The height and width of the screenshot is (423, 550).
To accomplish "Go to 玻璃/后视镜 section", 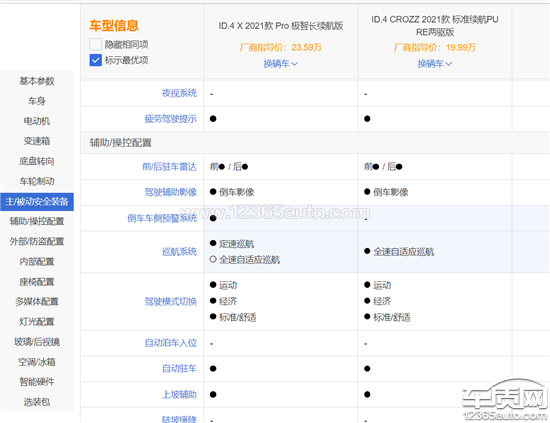I will [37, 342].
